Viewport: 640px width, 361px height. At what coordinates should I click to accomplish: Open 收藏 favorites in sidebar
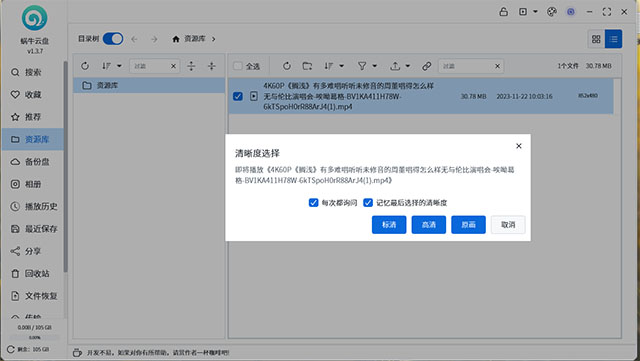(x=33, y=94)
